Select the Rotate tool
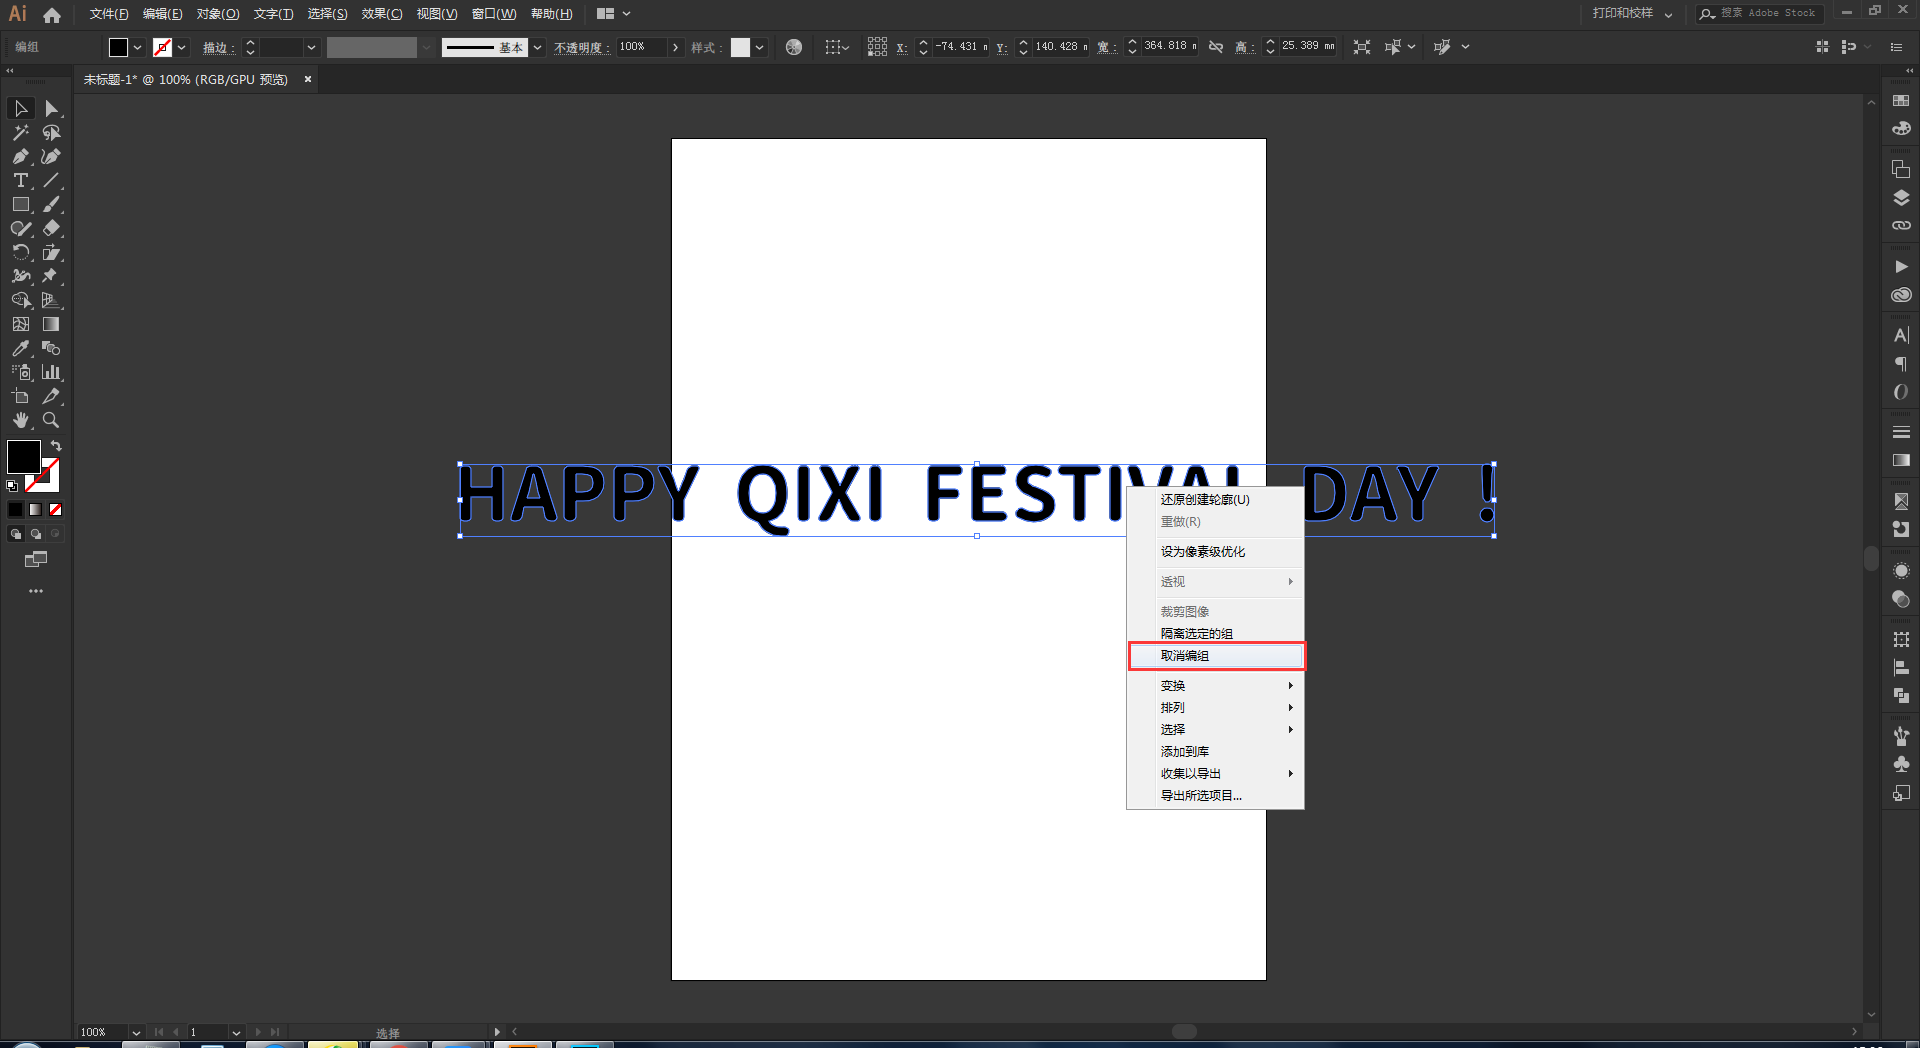This screenshot has height=1048, width=1920. point(21,252)
